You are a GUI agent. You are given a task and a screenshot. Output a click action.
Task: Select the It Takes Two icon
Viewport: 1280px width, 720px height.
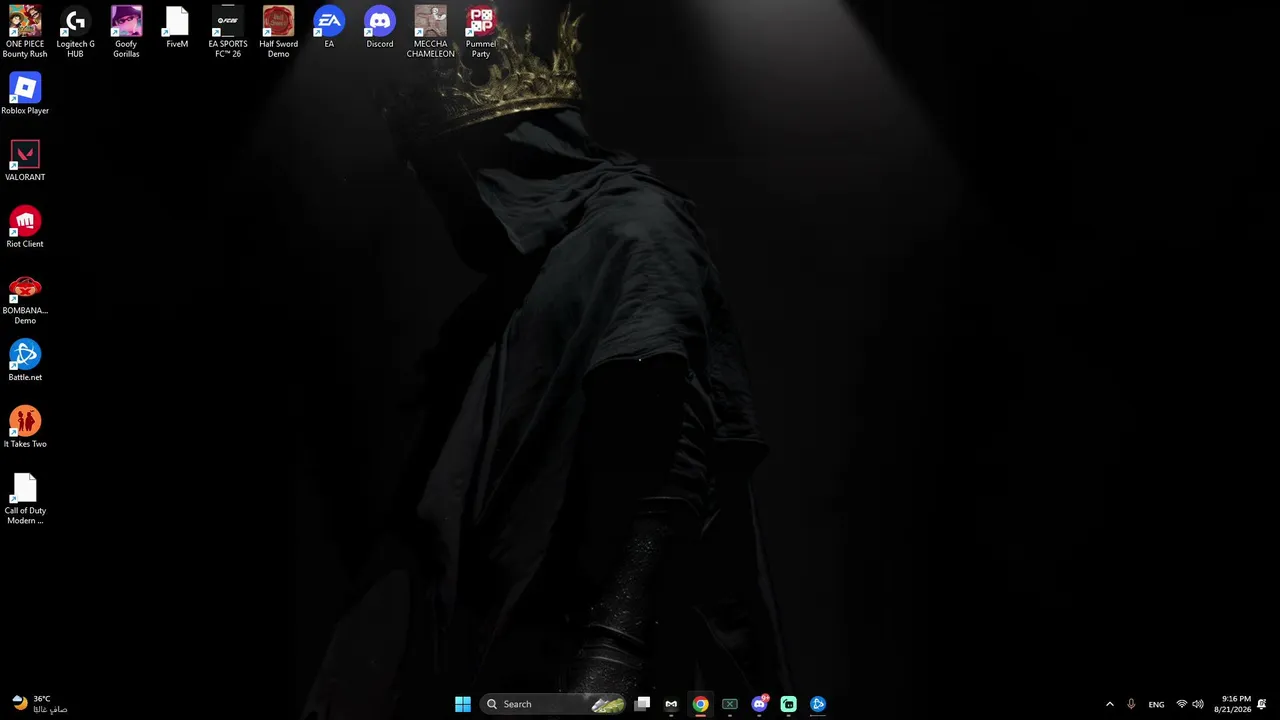pyautogui.click(x=25, y=427)
